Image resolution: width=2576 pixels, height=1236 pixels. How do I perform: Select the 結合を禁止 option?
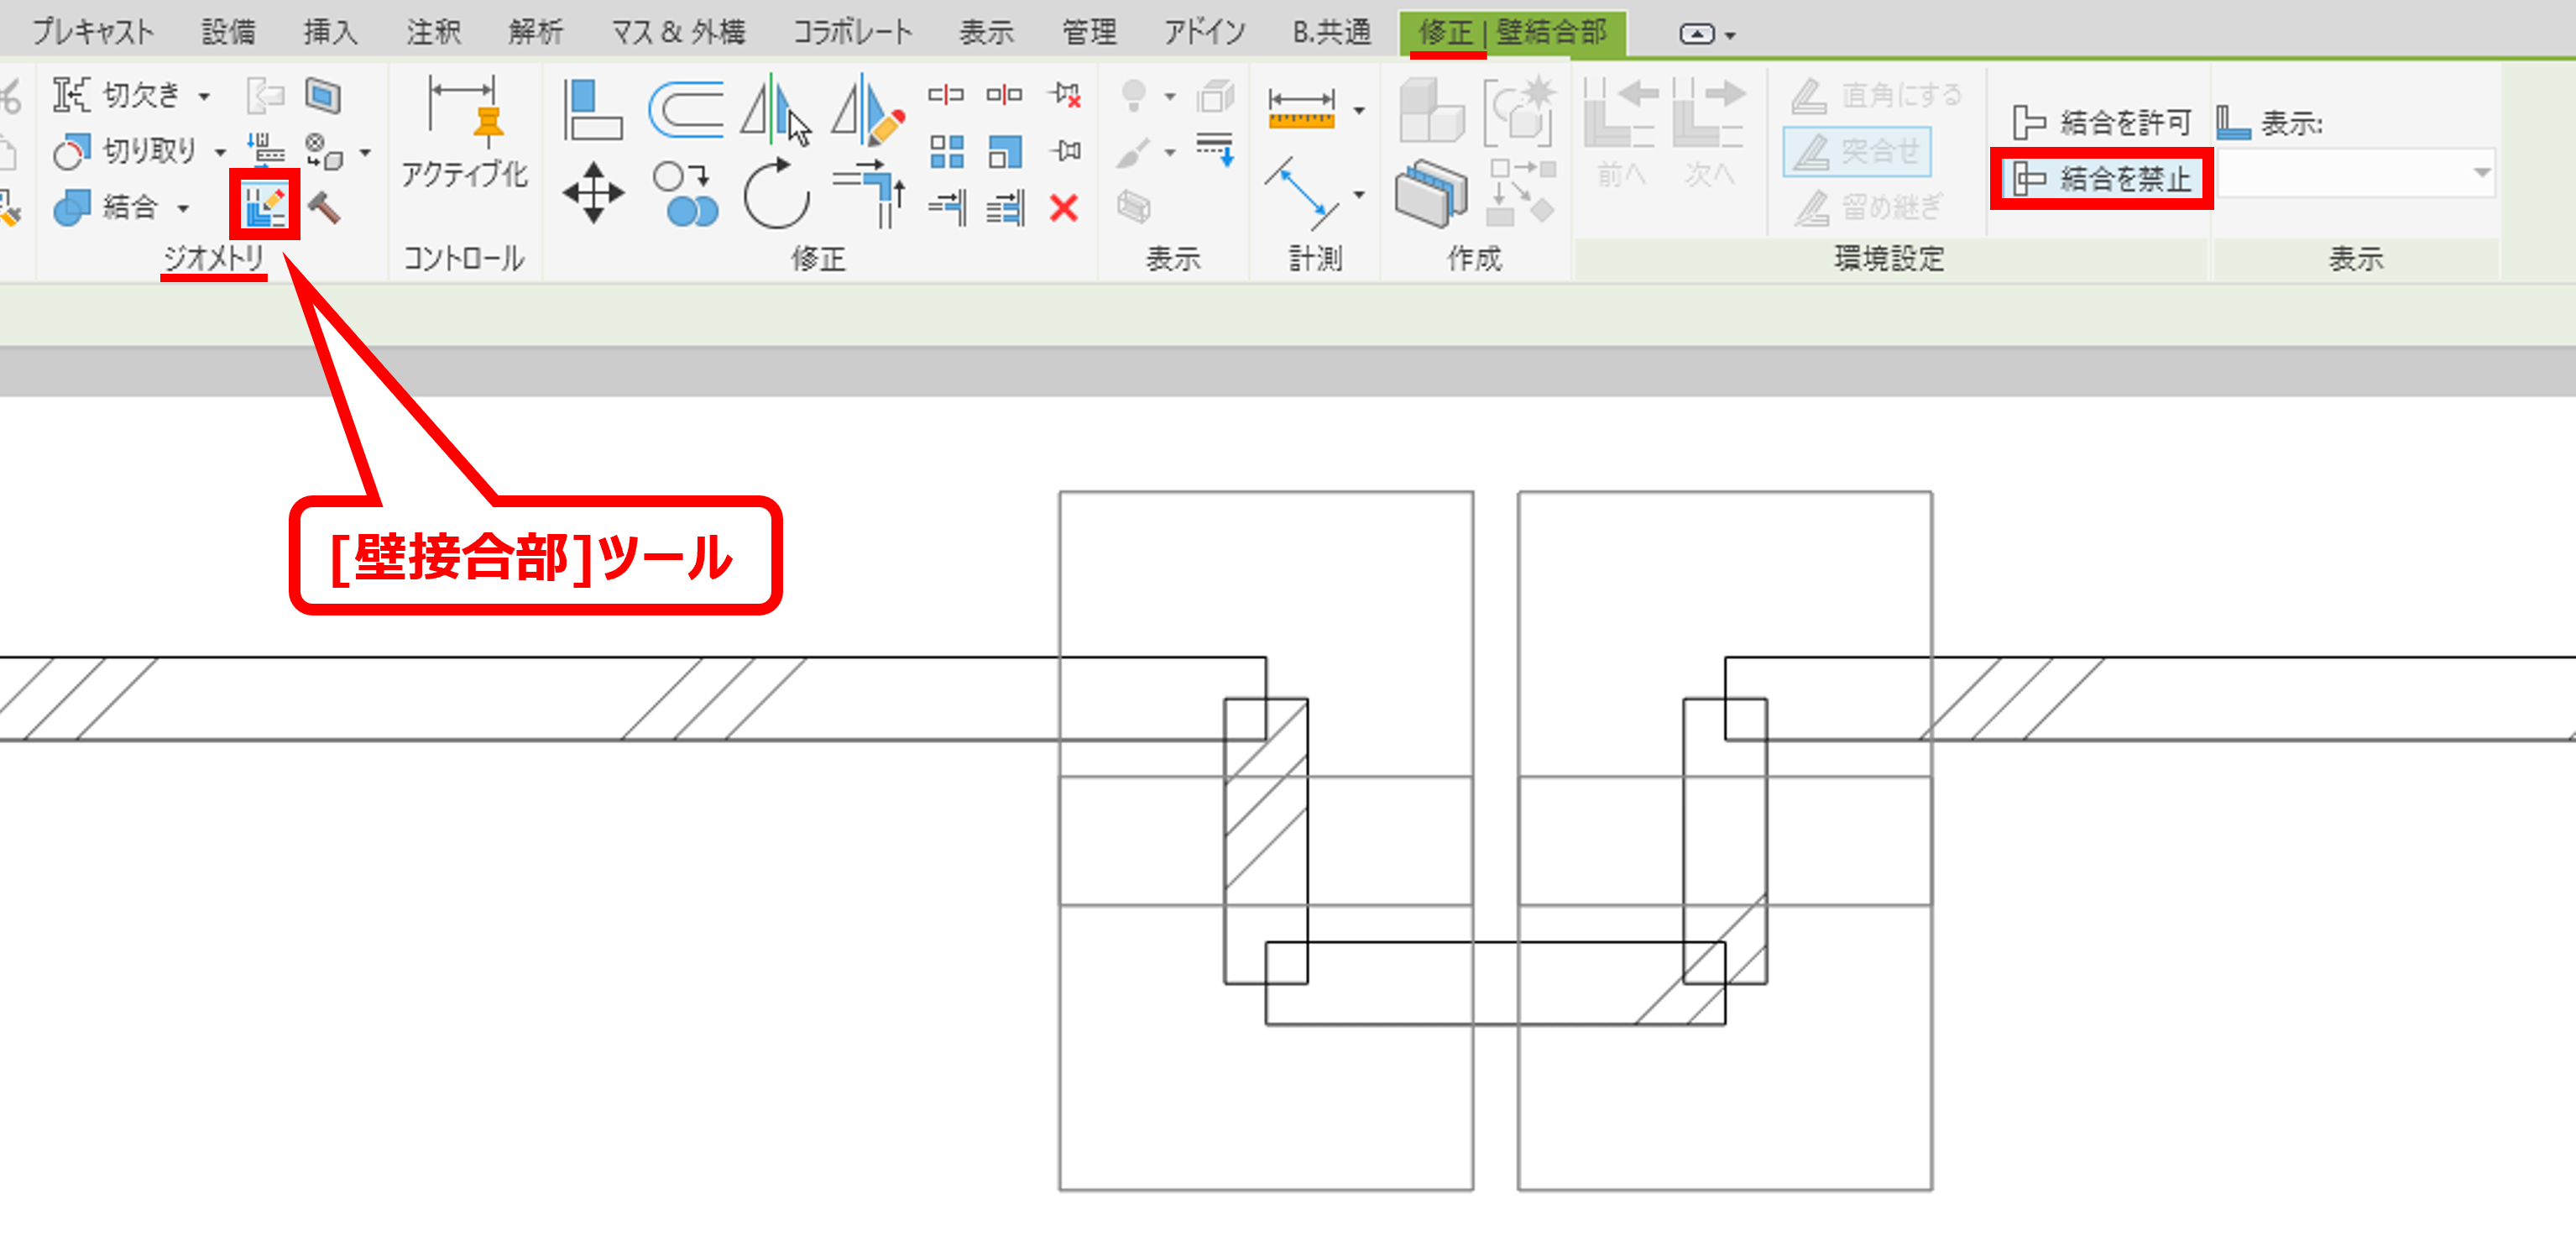[x=2101, y=179]
